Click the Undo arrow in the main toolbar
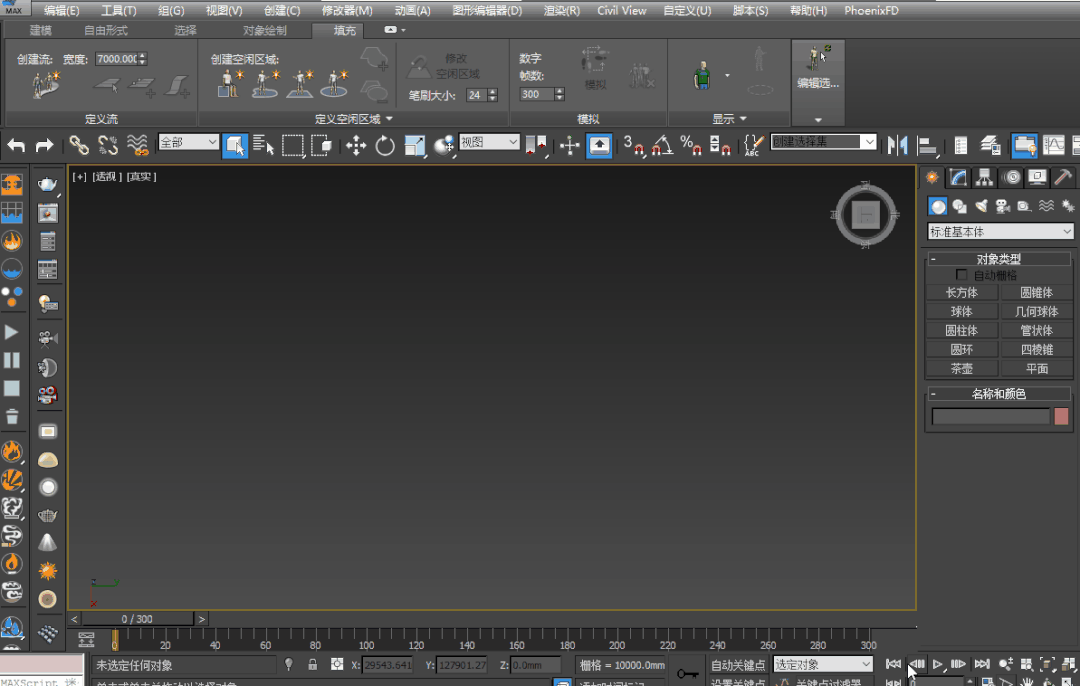 17,146
